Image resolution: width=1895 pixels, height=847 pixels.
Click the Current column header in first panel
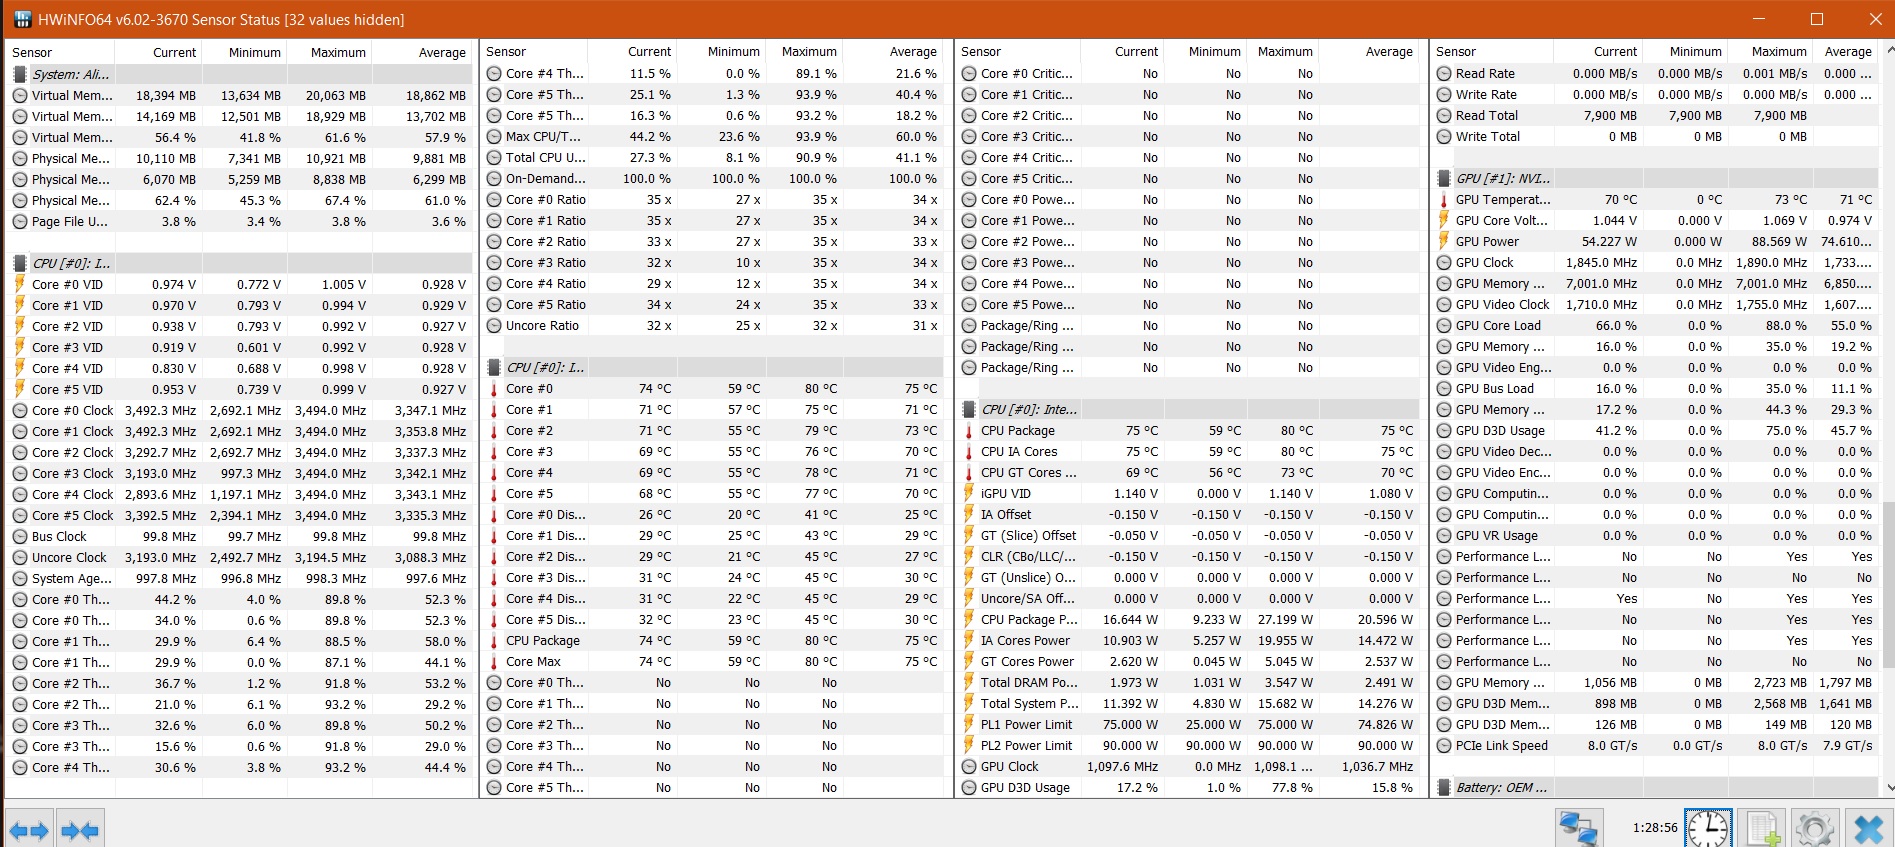click(158, 52)
